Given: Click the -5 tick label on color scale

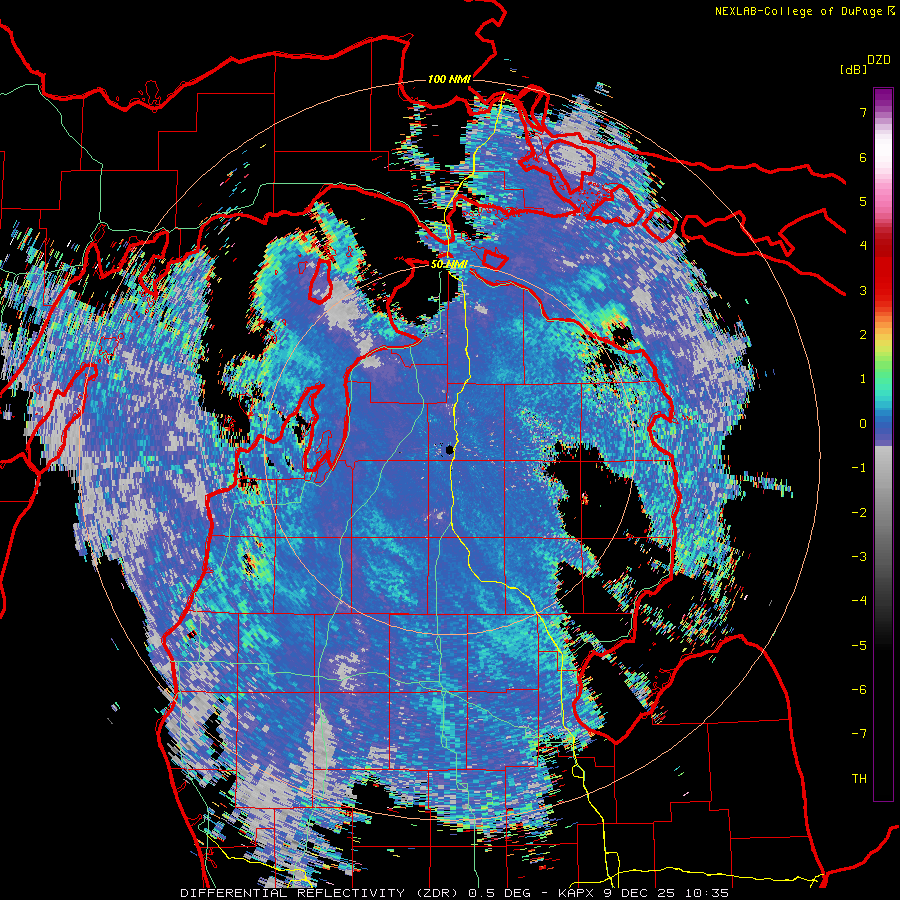Looking at the screenshot, I should tap(859, 645).
